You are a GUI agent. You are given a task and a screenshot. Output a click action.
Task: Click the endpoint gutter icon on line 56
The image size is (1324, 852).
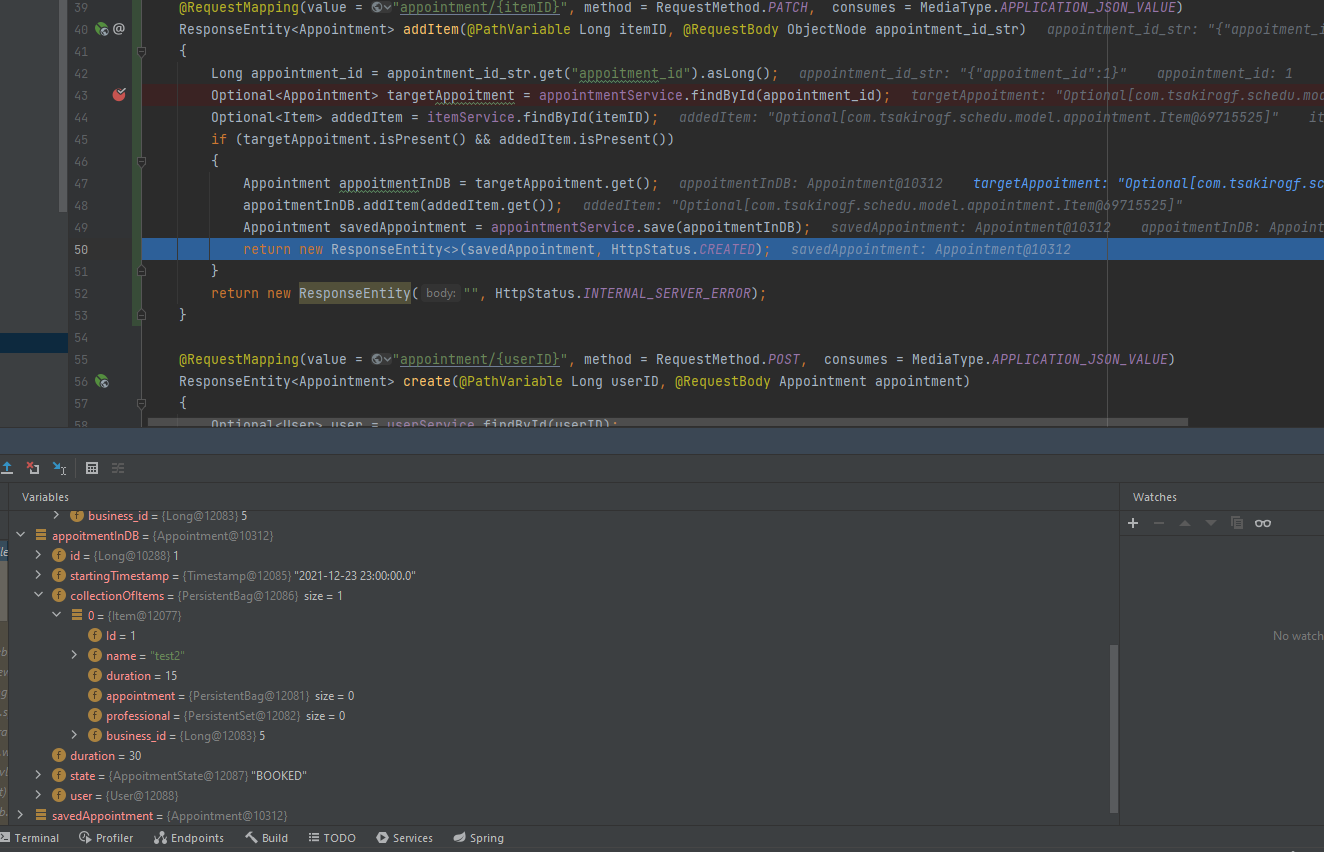(x=101, y=381)
